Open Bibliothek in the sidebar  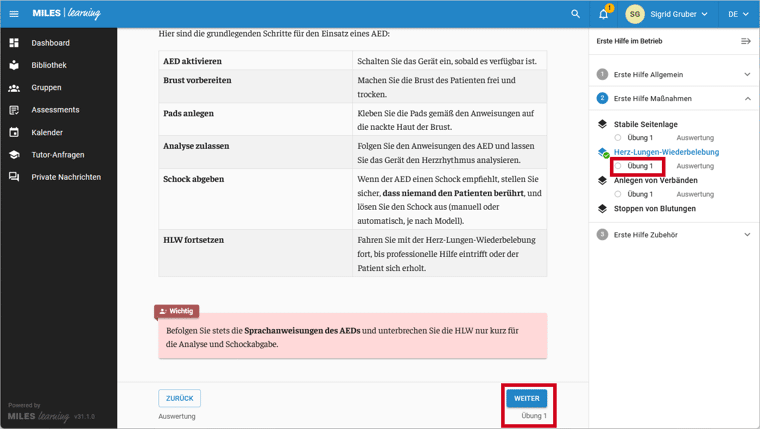(48, 65)
